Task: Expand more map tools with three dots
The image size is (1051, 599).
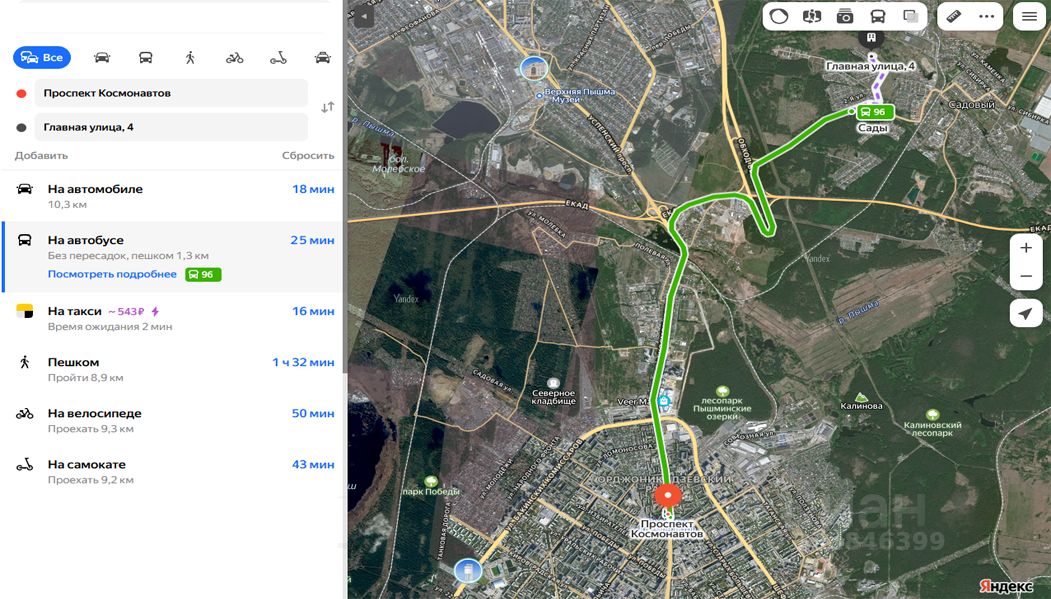Action: pos(986,16)
